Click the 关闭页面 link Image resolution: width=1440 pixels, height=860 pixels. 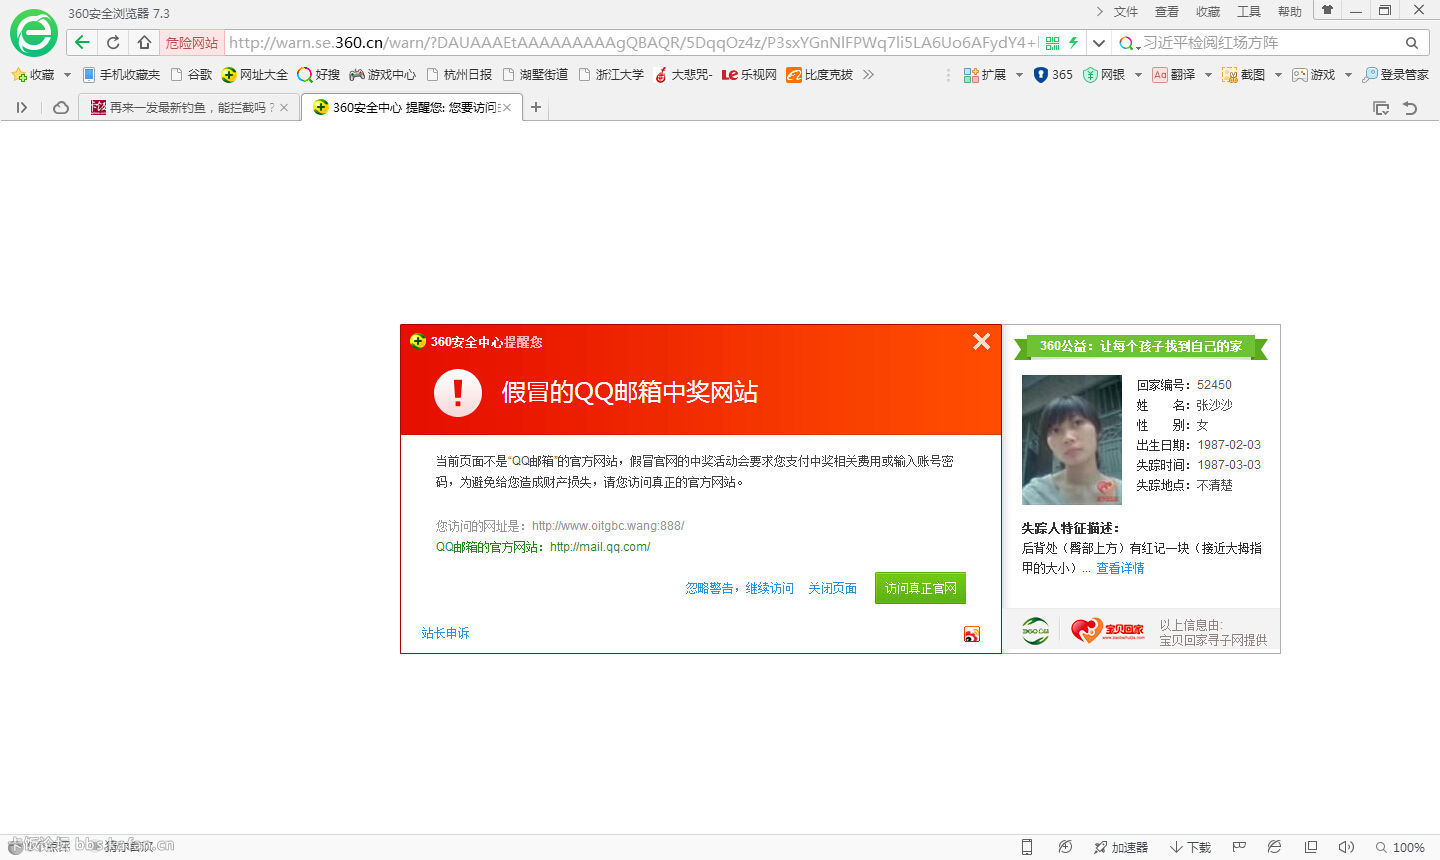(832, 588)
